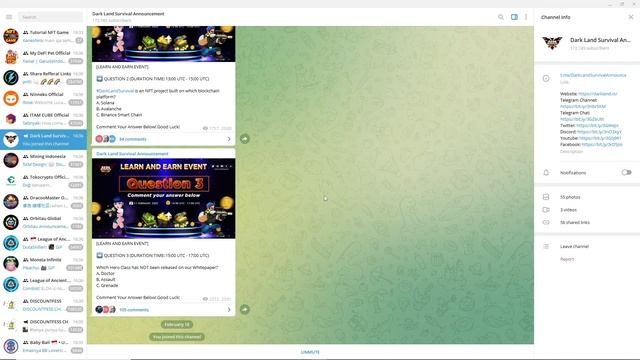Click Share Refferal Links lightning avatar
The width and height of the screenshot is (640, 360).
point(11,78)
